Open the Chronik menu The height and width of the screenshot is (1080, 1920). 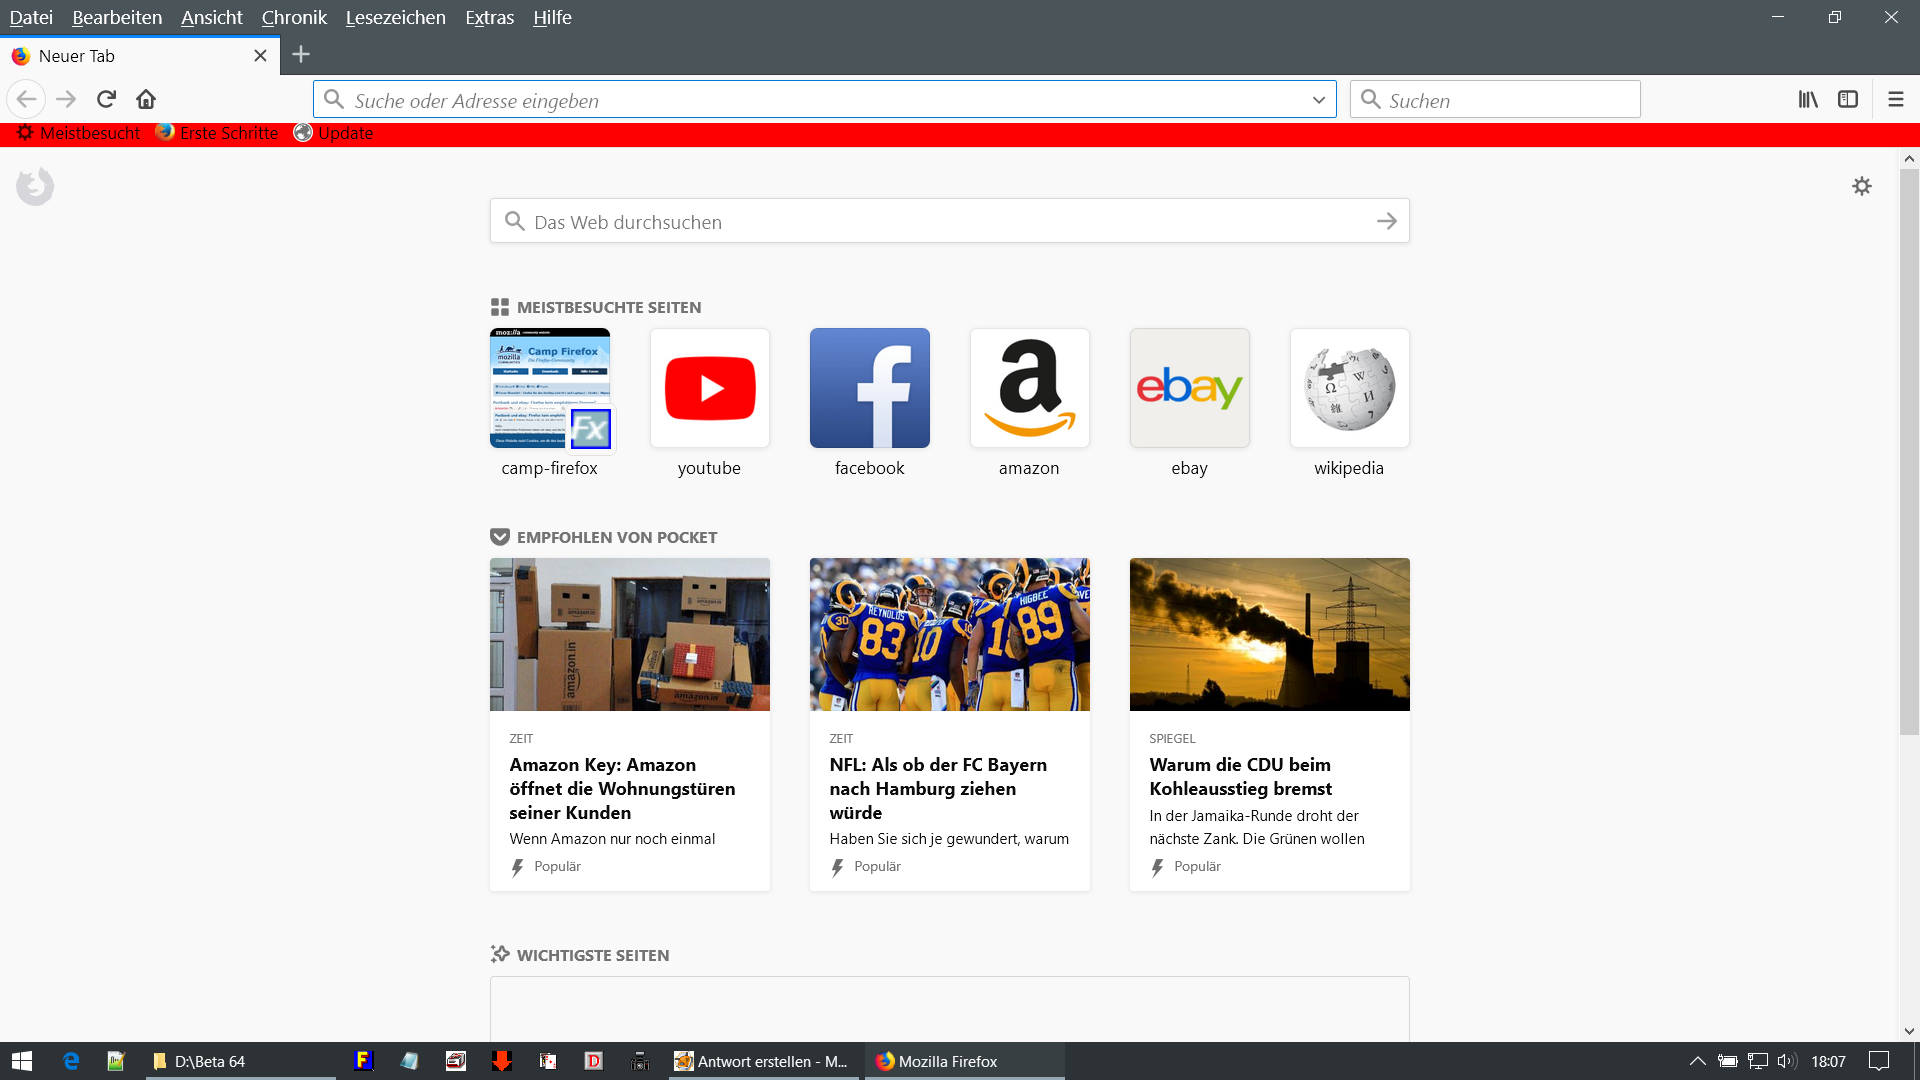tap(294, 17)
